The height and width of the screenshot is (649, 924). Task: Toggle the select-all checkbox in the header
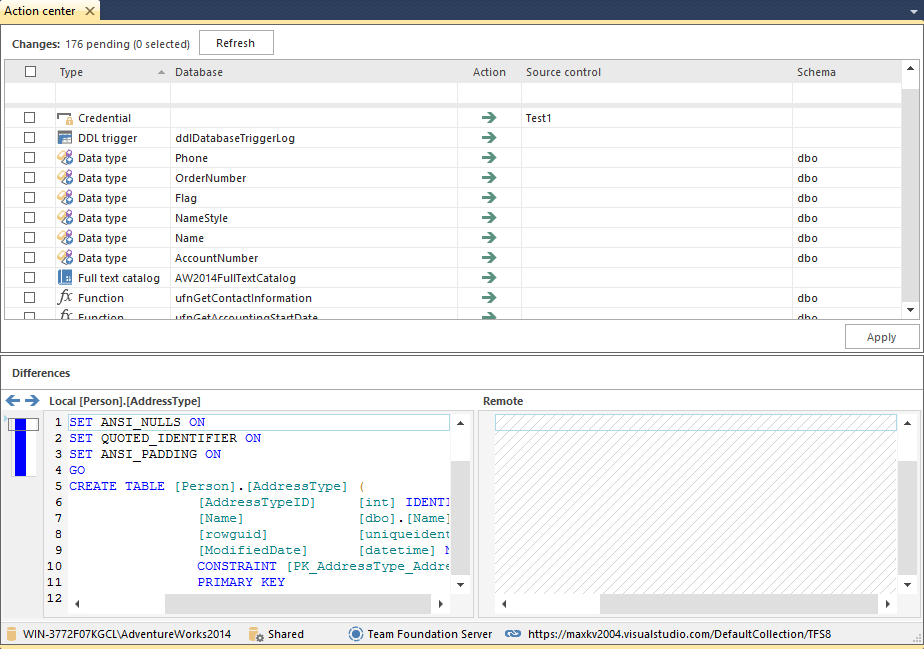[29, 71]
